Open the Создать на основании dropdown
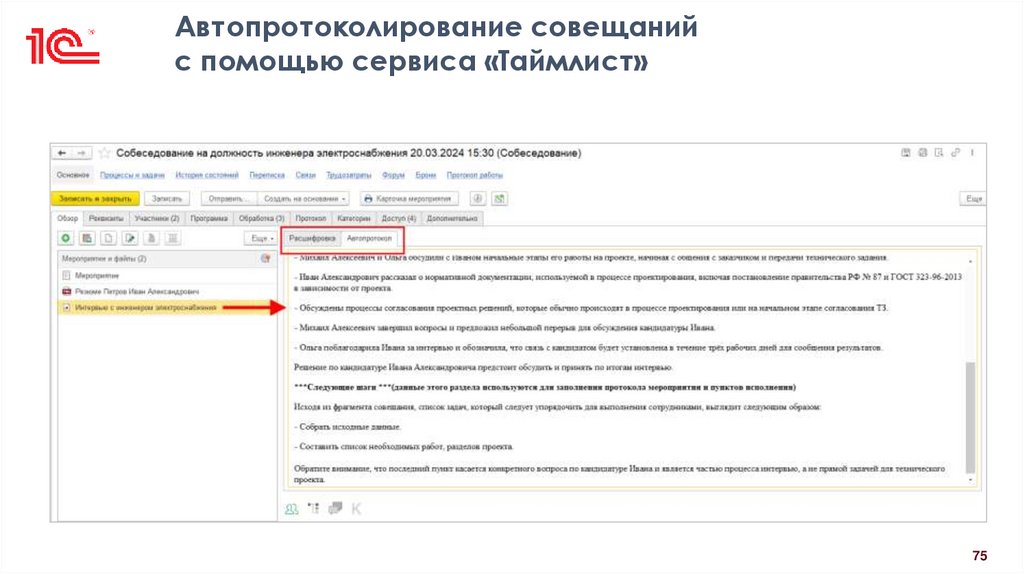 [x=304, y=199]
